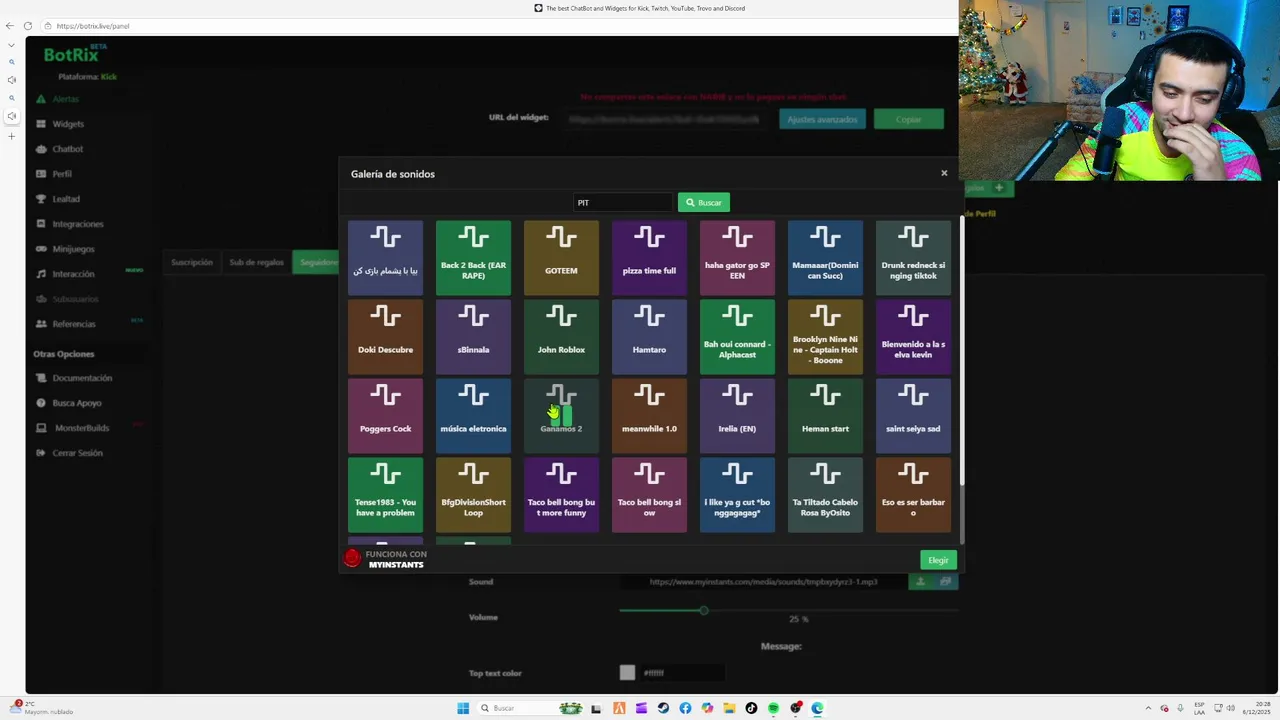
Task: Open Perfil in the BotRix sidebar
Action: point(62,174)
